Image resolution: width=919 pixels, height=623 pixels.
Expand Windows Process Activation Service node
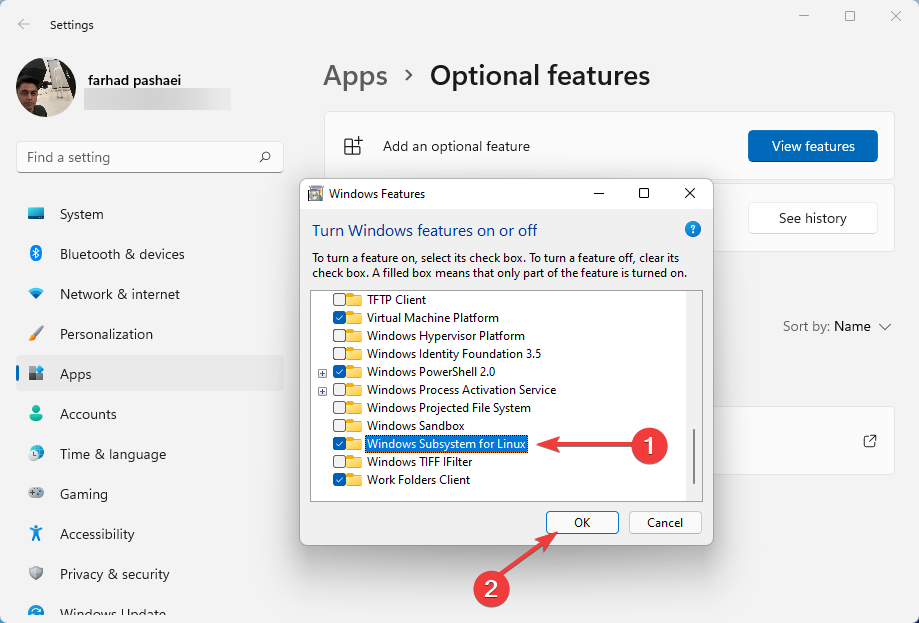coord(322,389)
